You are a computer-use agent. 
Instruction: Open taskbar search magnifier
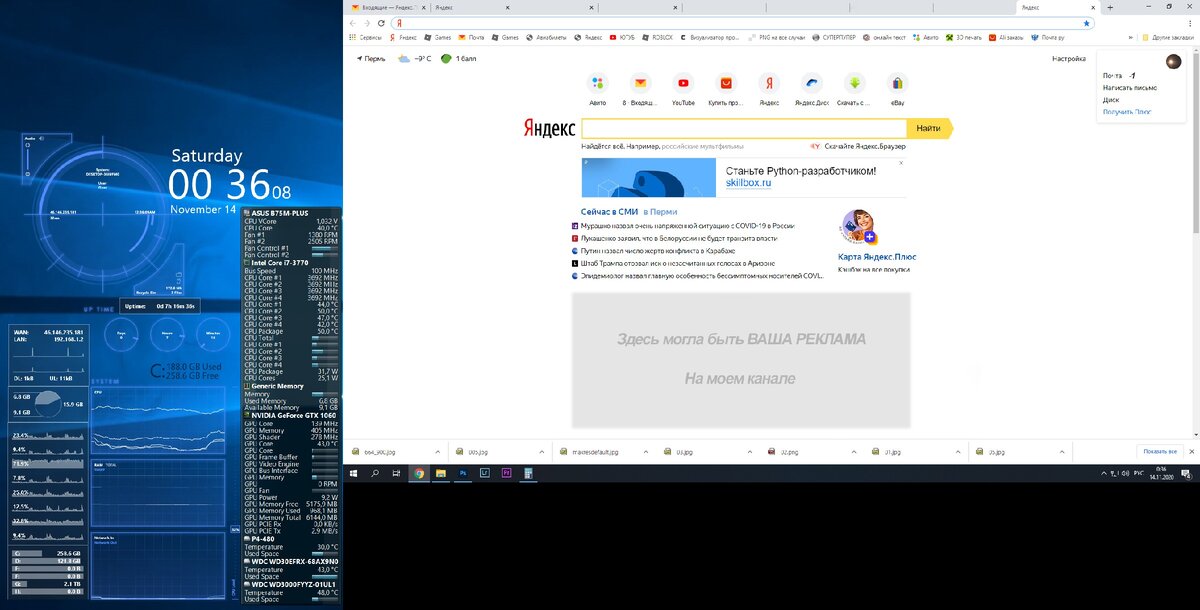click(x=375, y=473)
